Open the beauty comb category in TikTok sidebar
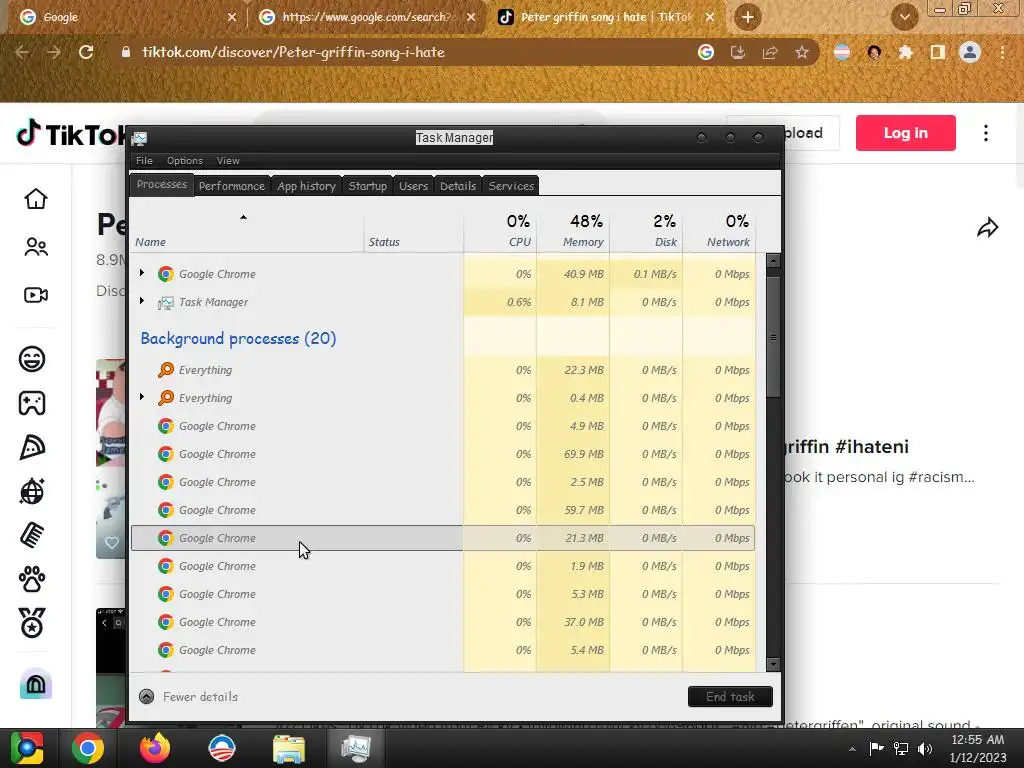Screen dimensions: 1024x768 [32, 536]
